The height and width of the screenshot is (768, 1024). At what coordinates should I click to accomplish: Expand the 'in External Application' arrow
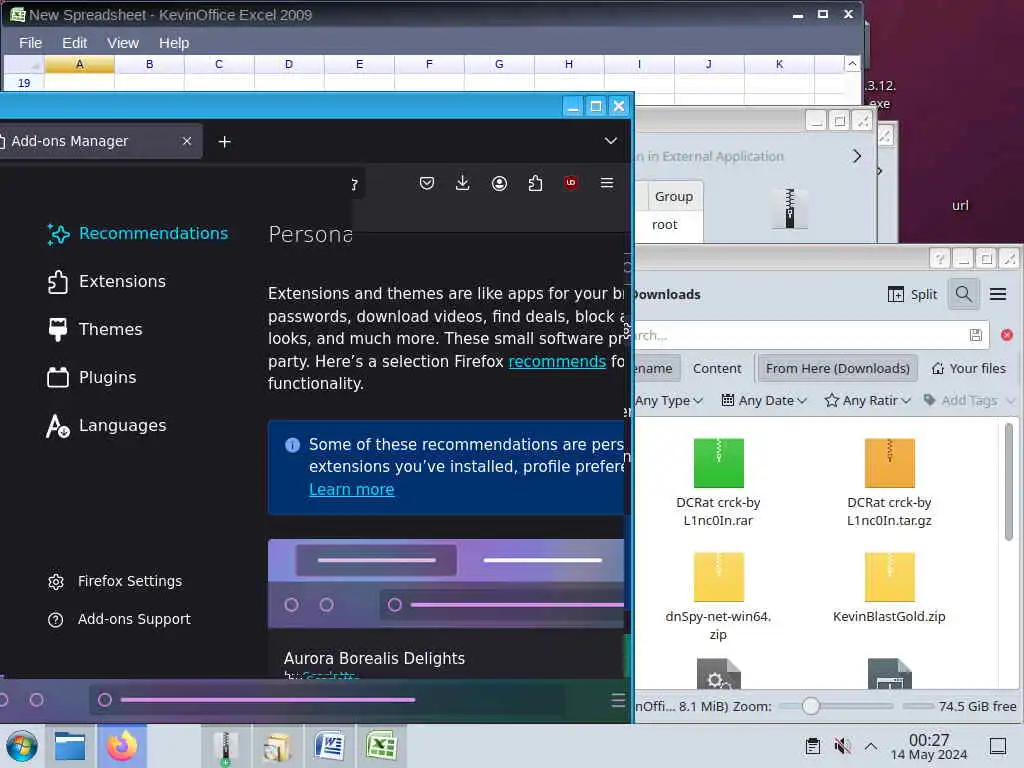coord(857,156)
